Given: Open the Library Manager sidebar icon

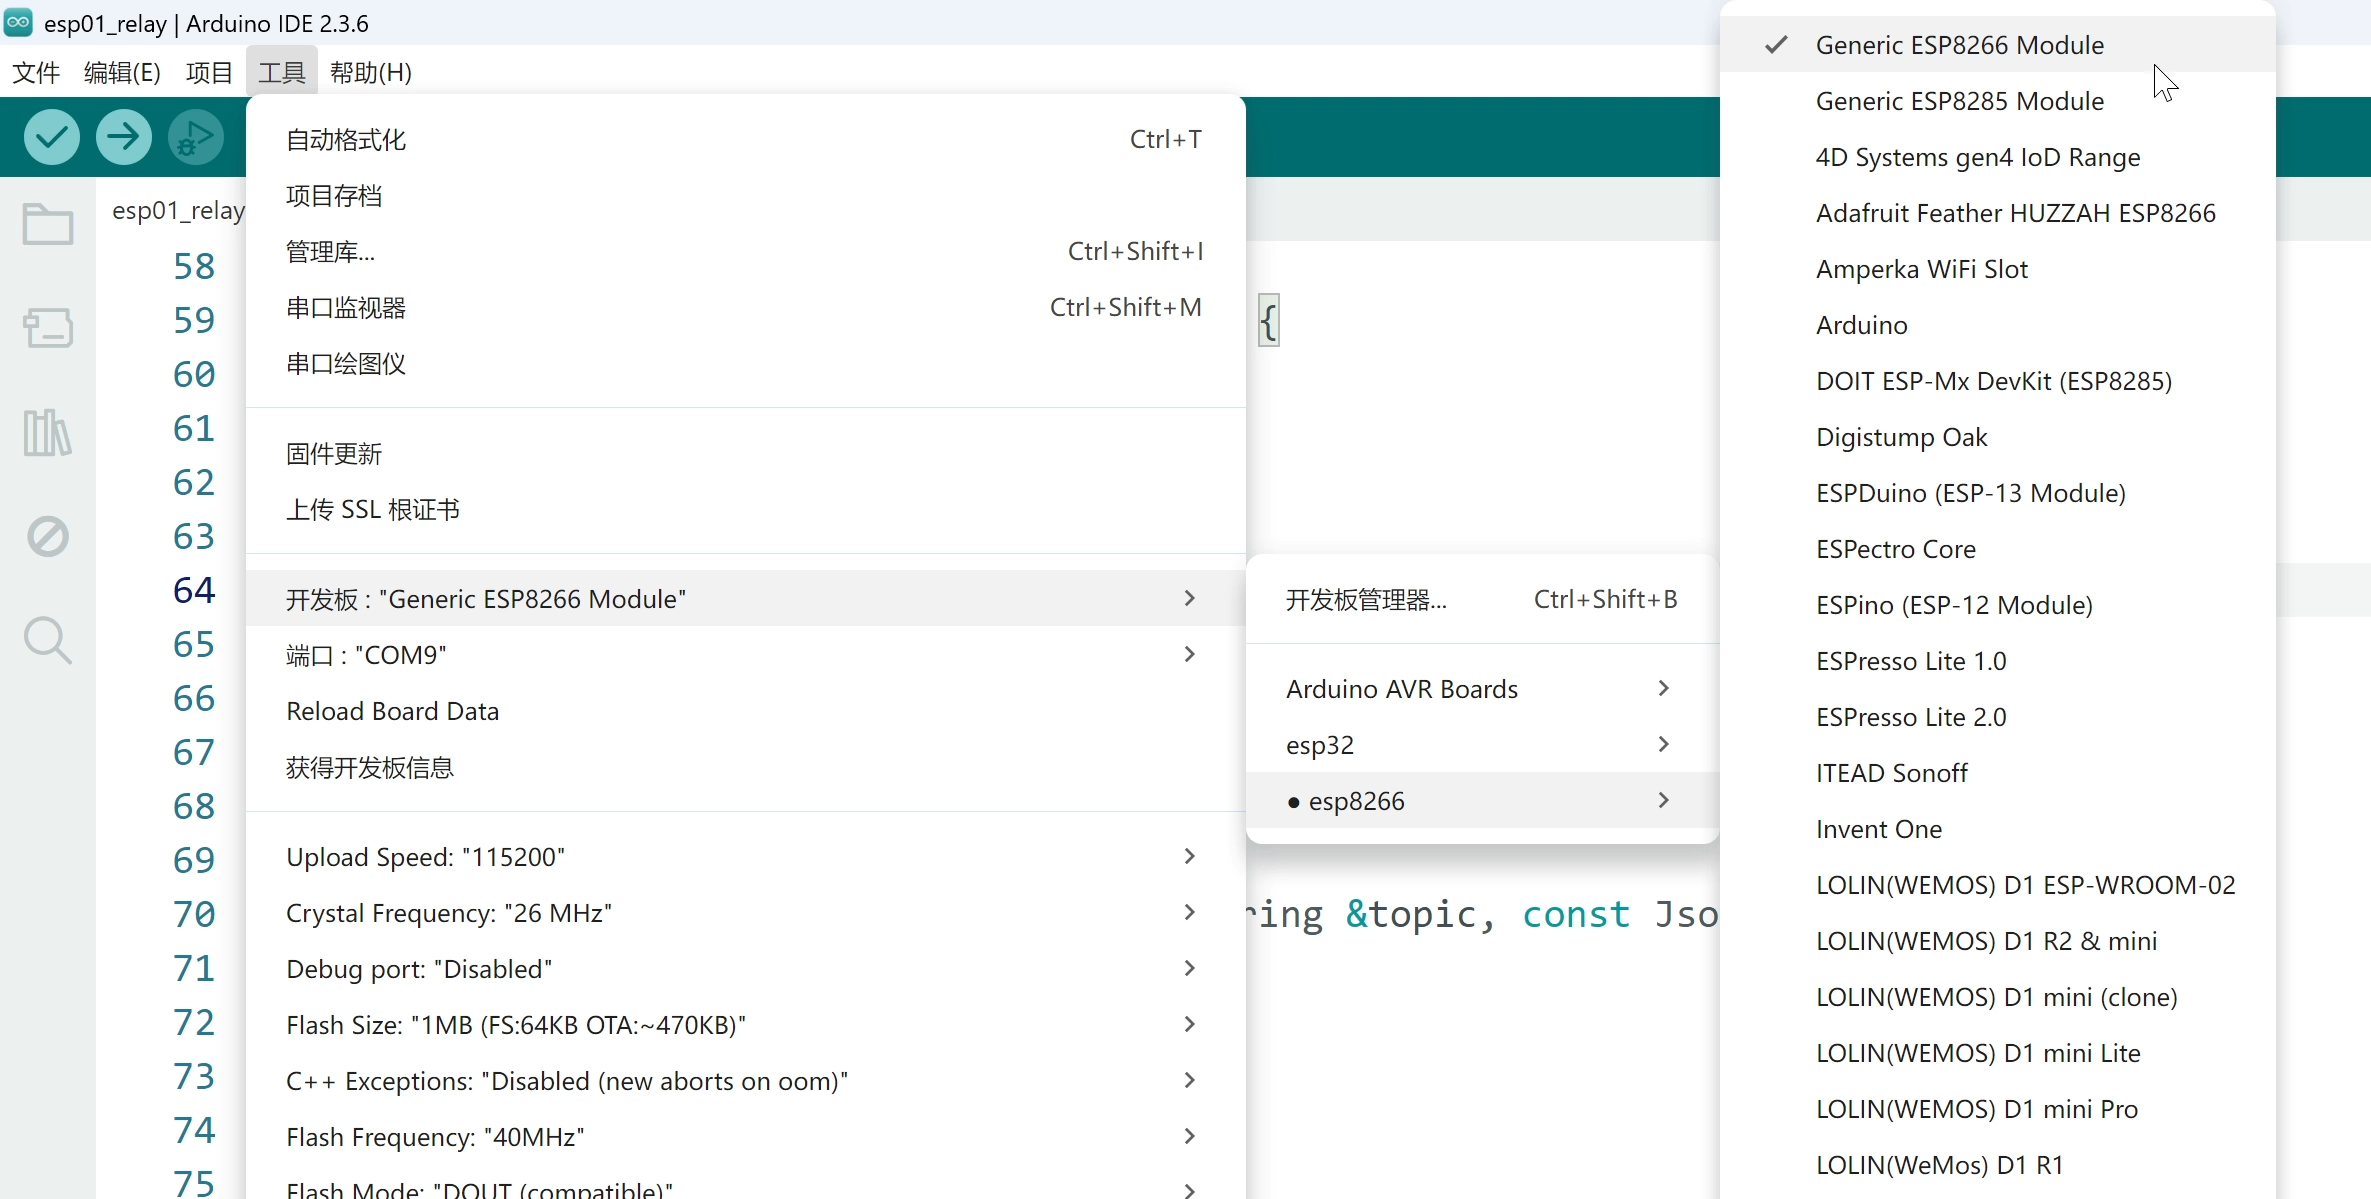Looking at the screenshot, I should coord(47,432).
